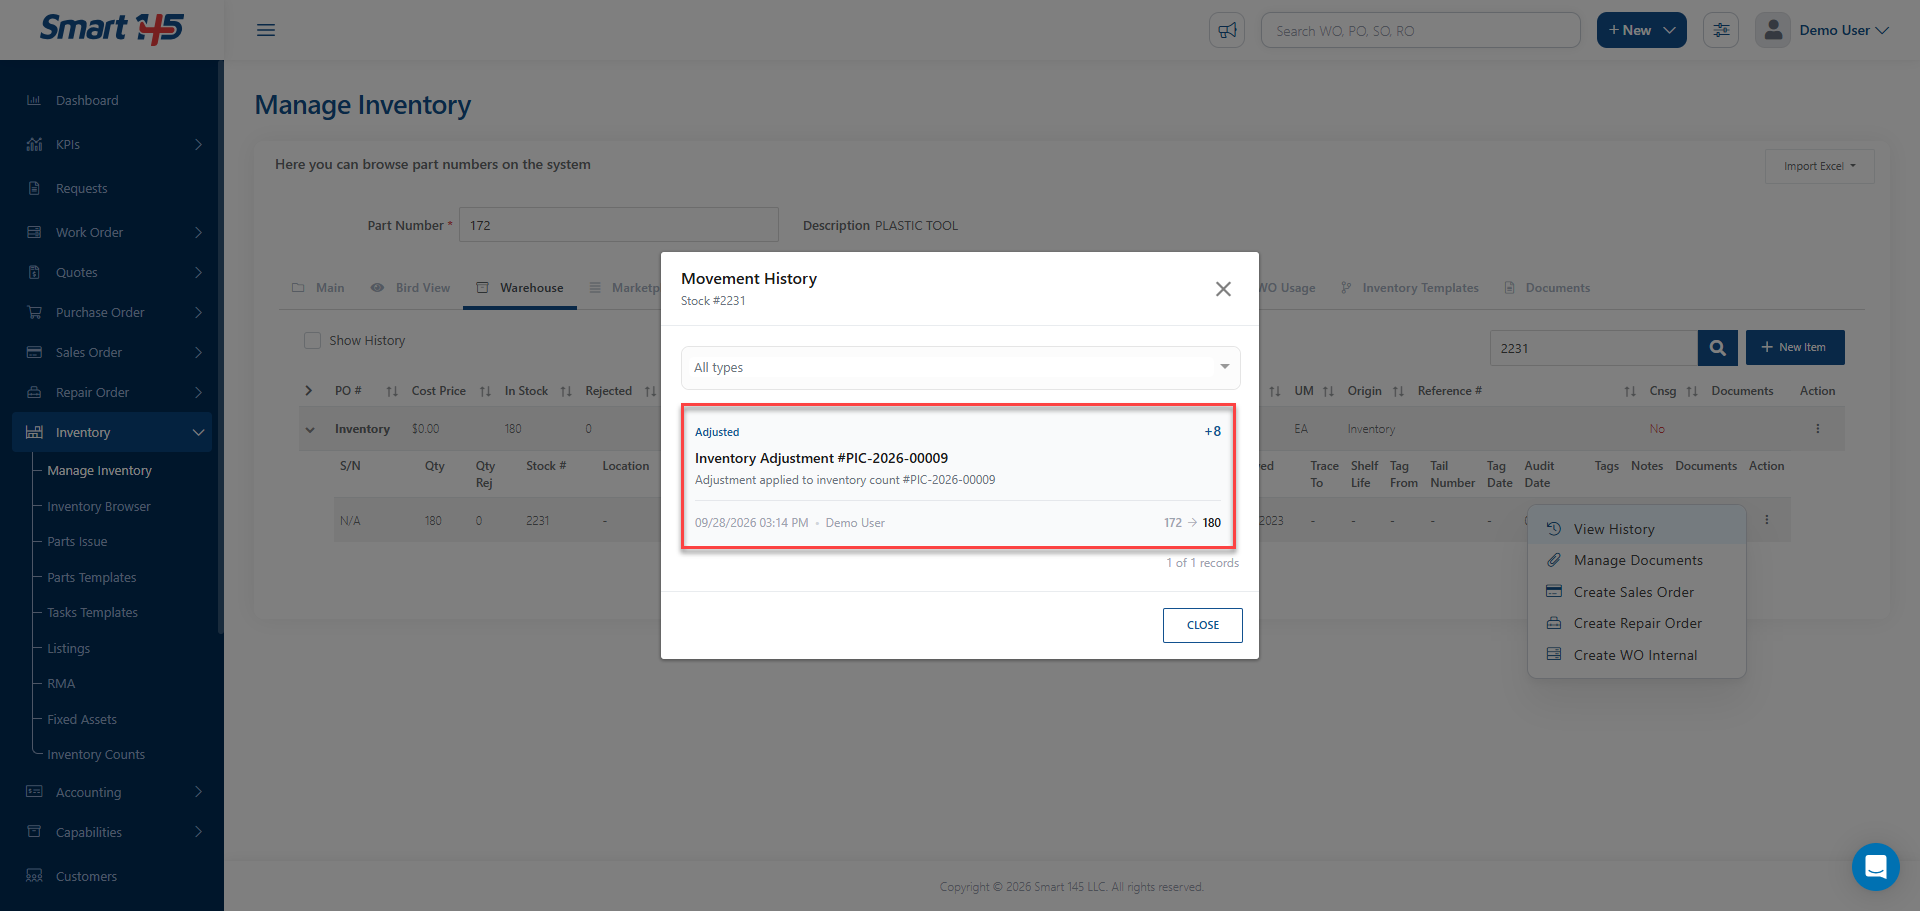Image resolution: width=1920 pixels, height=911 pixels.
Task: Click the Demo User avatar icon
Action: (1772, 30)
